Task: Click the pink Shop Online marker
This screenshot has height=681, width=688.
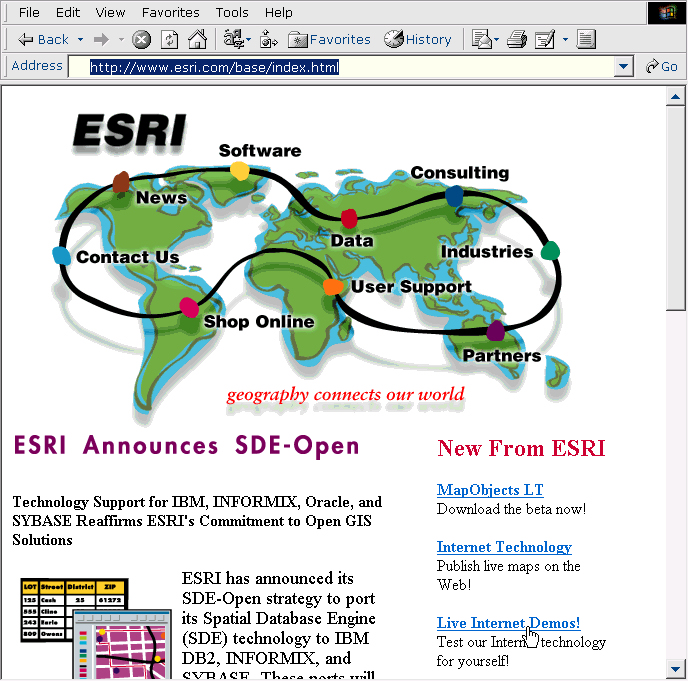Action: 189,307
